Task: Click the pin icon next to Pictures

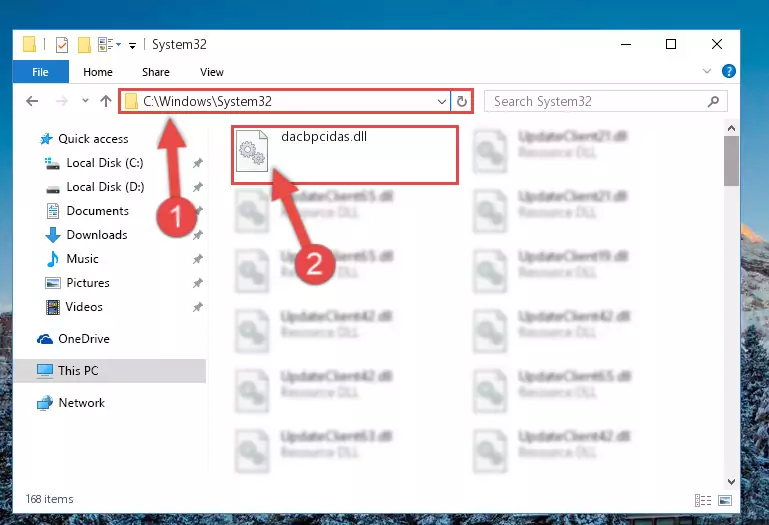Action: click(198, 283)
